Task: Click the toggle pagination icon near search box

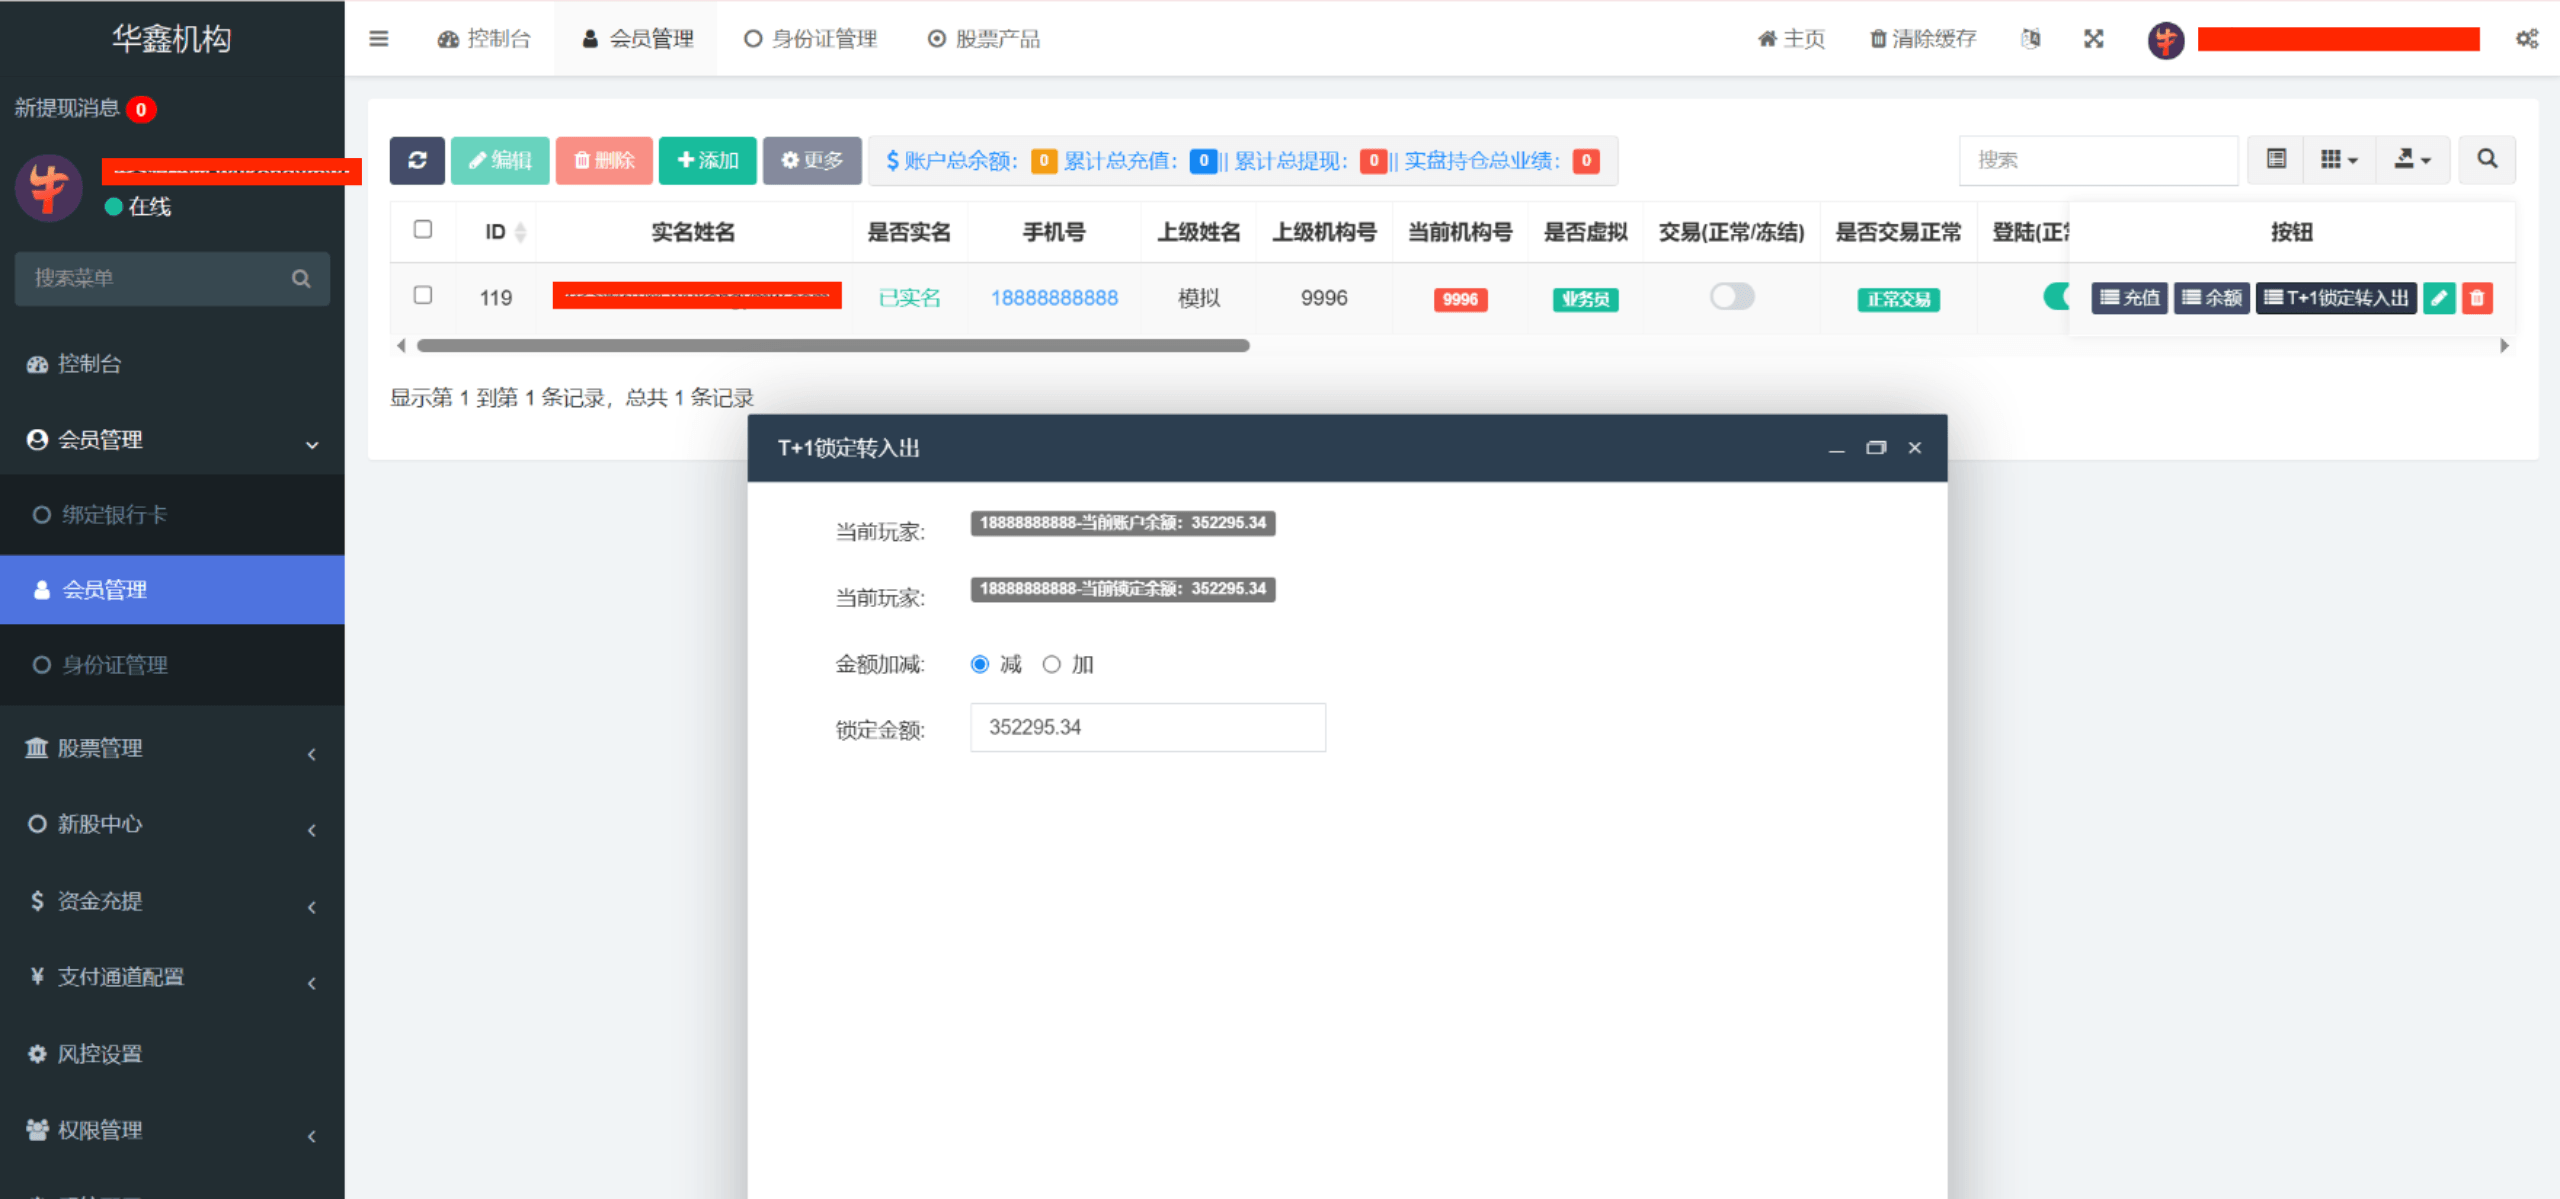Action: click(2275, 160)
